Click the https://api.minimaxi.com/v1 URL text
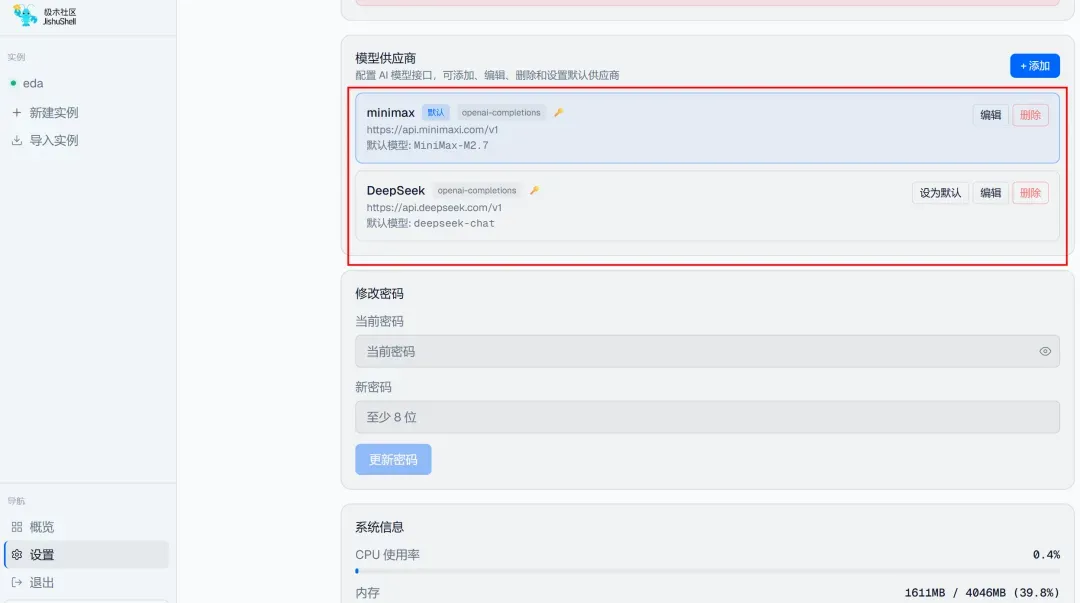This screenshot has width=1080, height=603. [432, 130]
